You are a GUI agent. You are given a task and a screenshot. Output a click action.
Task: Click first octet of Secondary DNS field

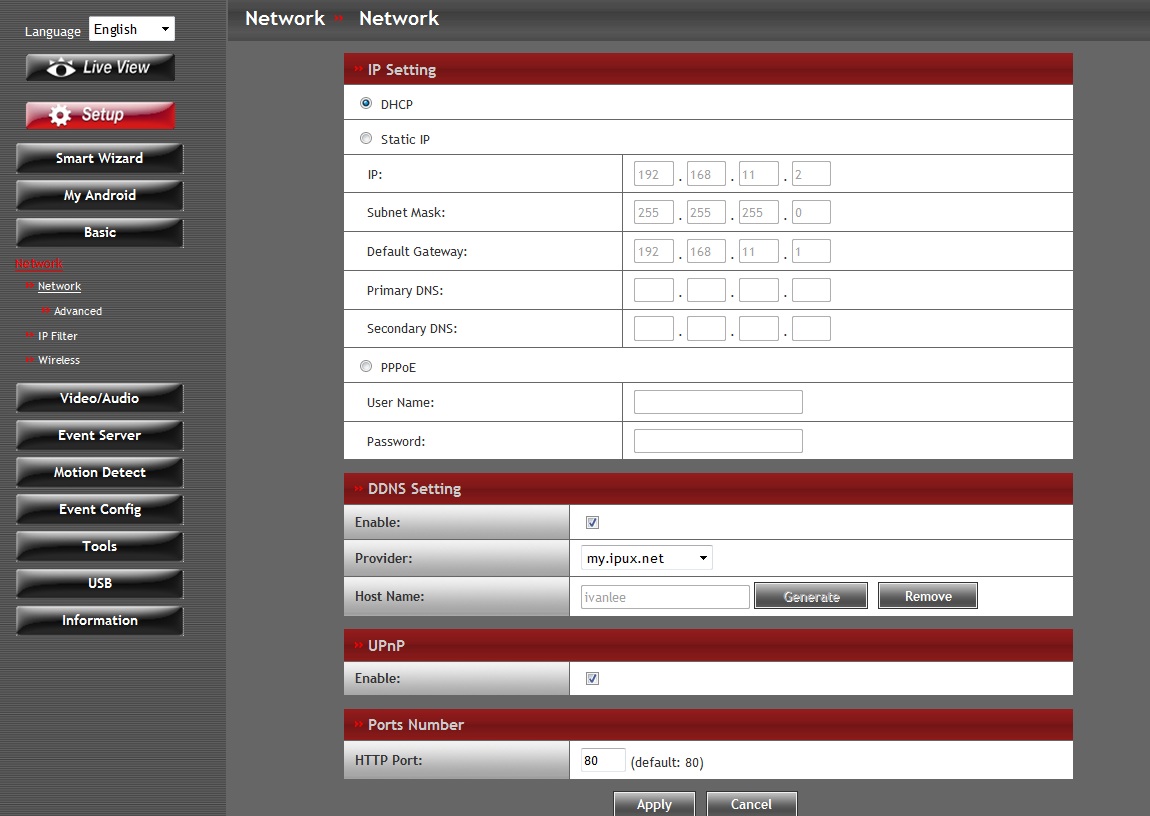click(653, 328)
